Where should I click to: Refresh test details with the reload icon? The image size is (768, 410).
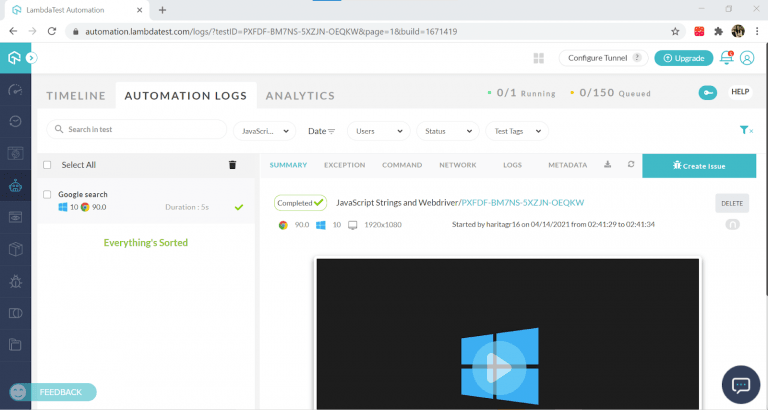click(x=630, y=165)
